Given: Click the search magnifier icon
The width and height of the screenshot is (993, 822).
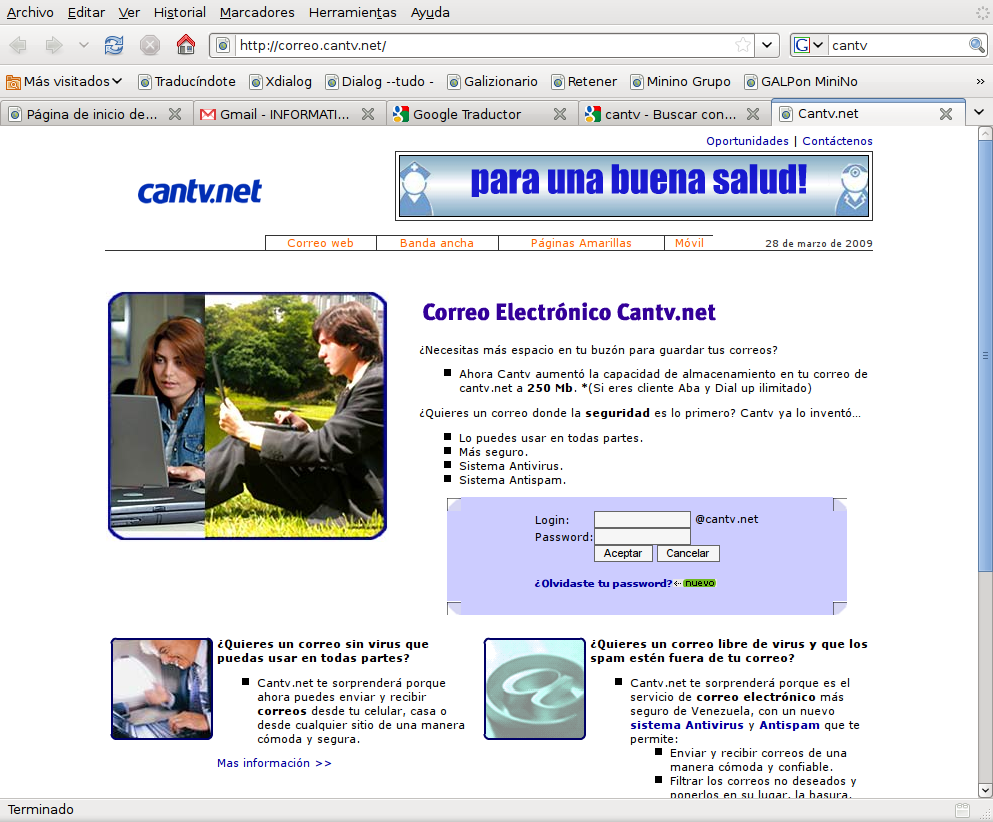Looking at the screenshot, I should 977,45.
